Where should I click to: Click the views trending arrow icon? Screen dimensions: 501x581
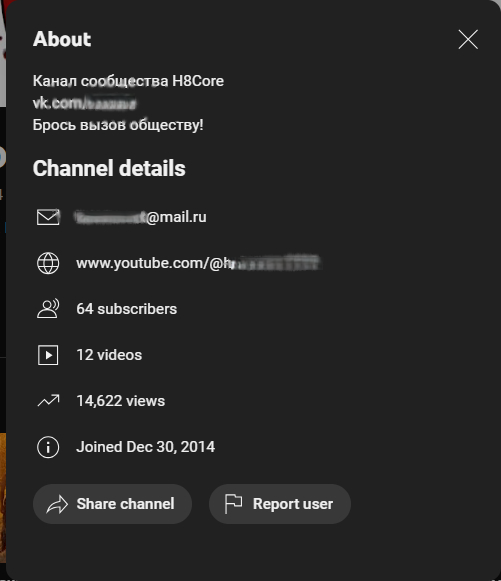point(48,401)
